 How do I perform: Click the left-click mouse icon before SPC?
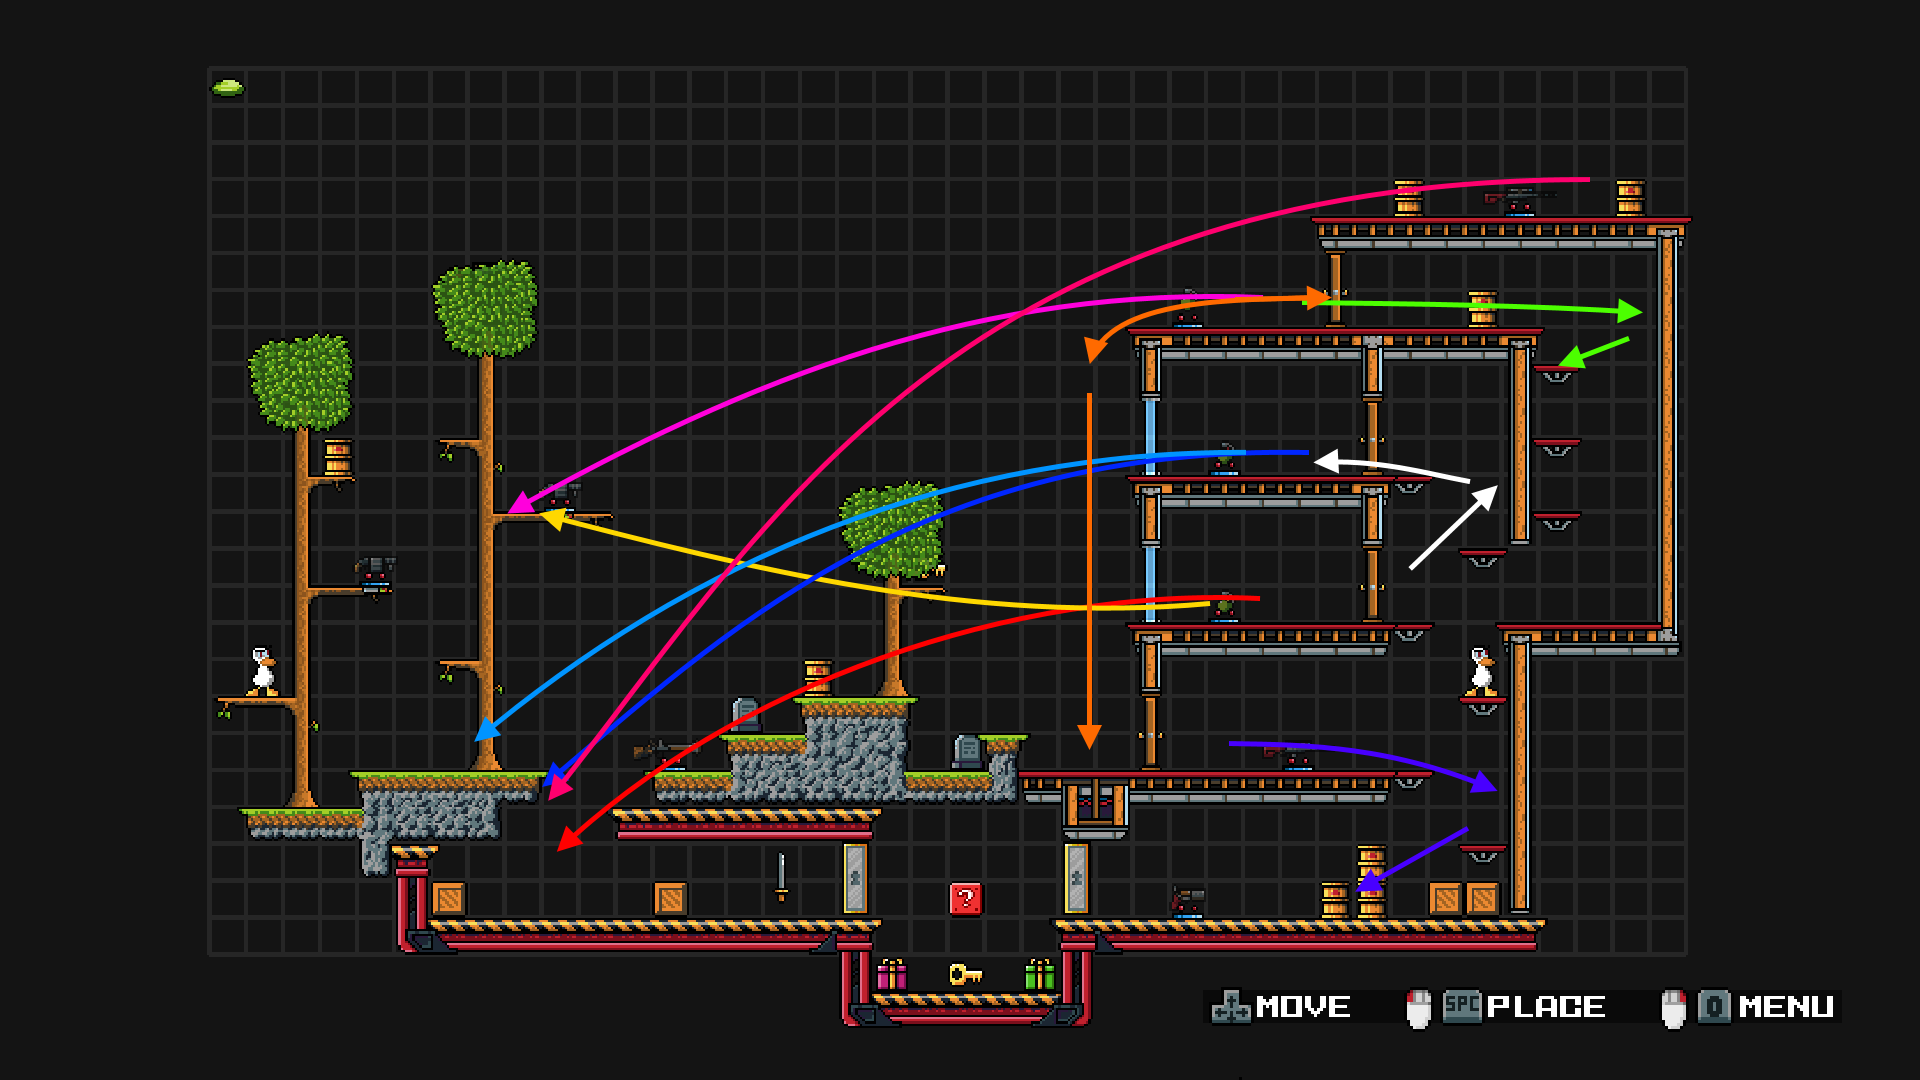pos(1418,1008)
